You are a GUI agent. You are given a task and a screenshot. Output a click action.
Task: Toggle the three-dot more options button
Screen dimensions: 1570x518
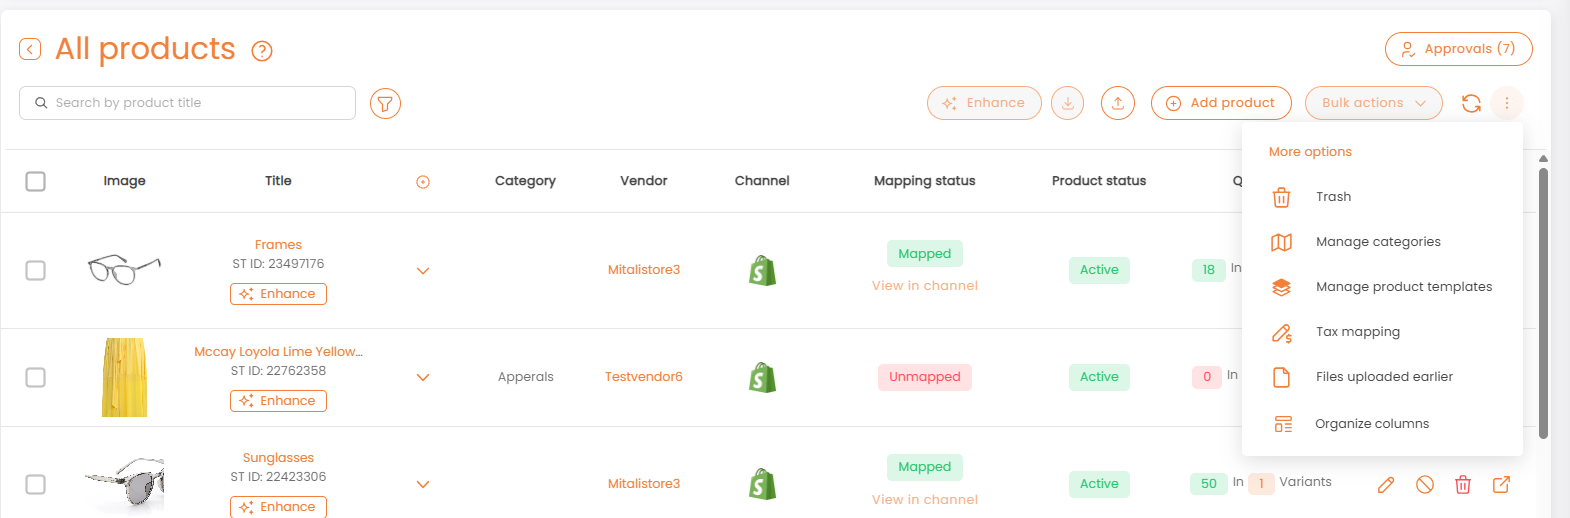click(1506, 103)
